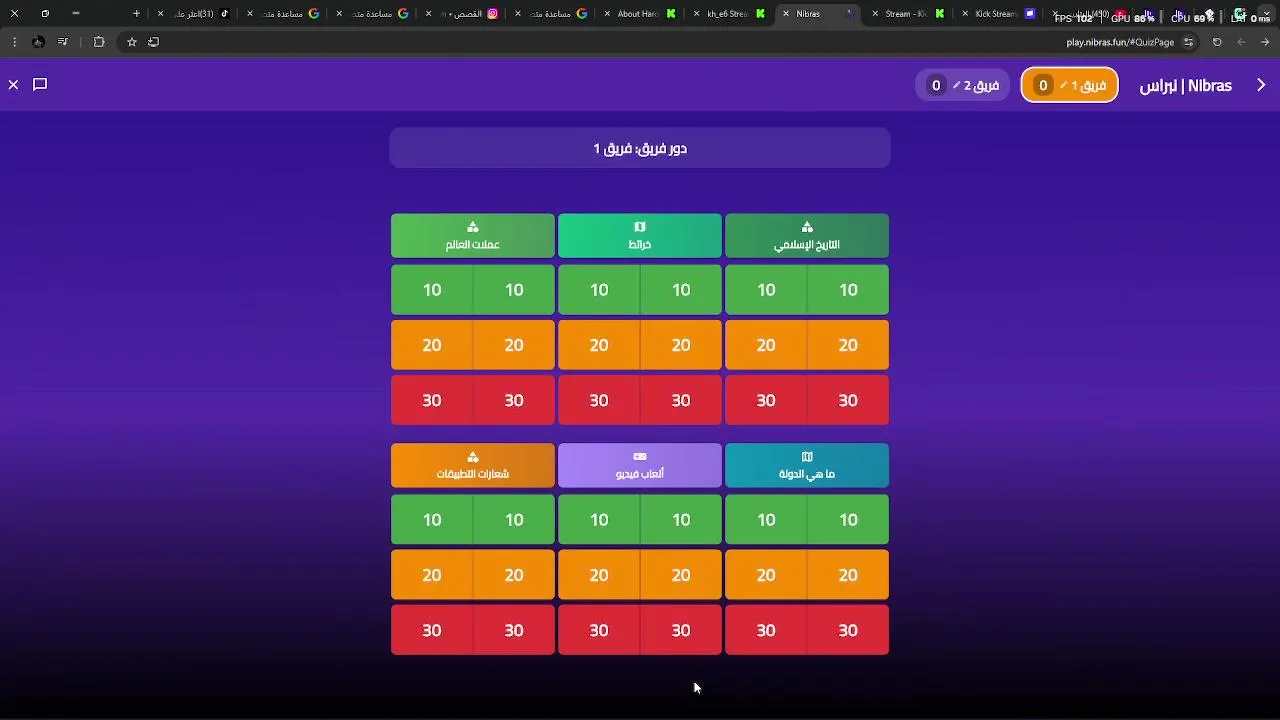The height and width of the screenshot is (720, 1280).
Task: Click the دور فريق: فريق 1 turn banner
Action: point(640,148)
